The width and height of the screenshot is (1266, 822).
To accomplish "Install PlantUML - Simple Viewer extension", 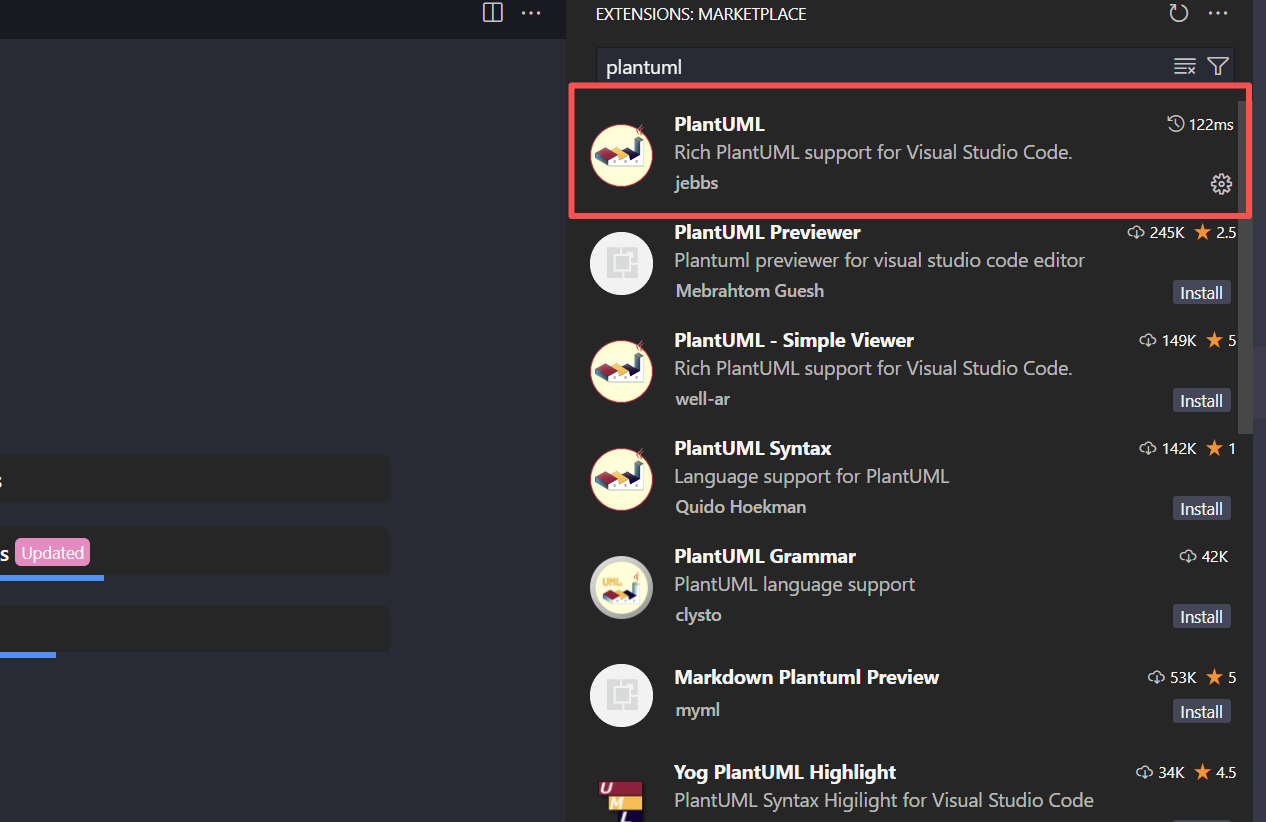I will pyautogui.click(x=1201, y=401).
